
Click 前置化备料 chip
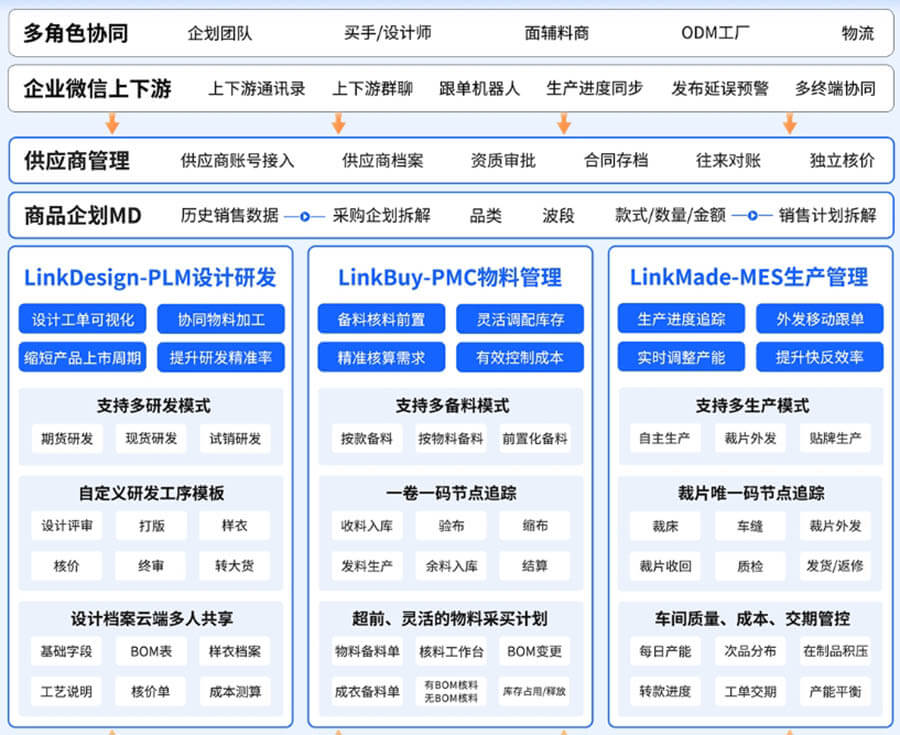(535, 439)
